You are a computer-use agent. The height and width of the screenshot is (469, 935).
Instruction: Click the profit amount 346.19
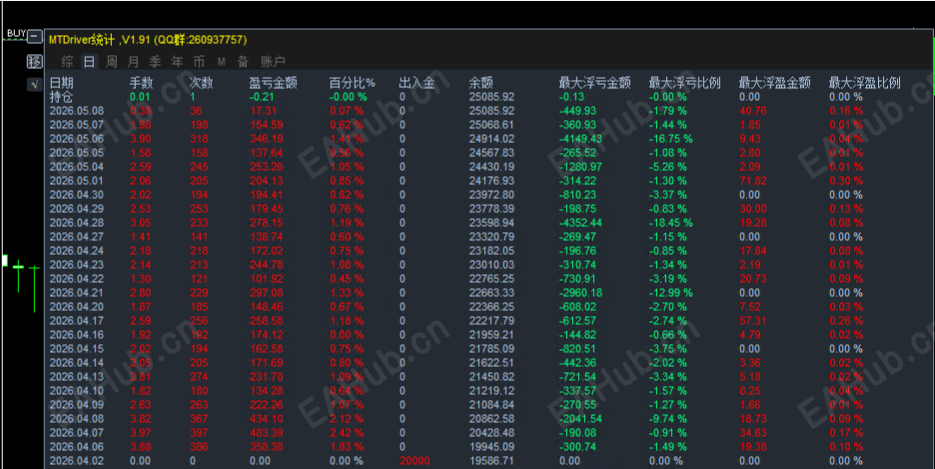click(267, 139)
